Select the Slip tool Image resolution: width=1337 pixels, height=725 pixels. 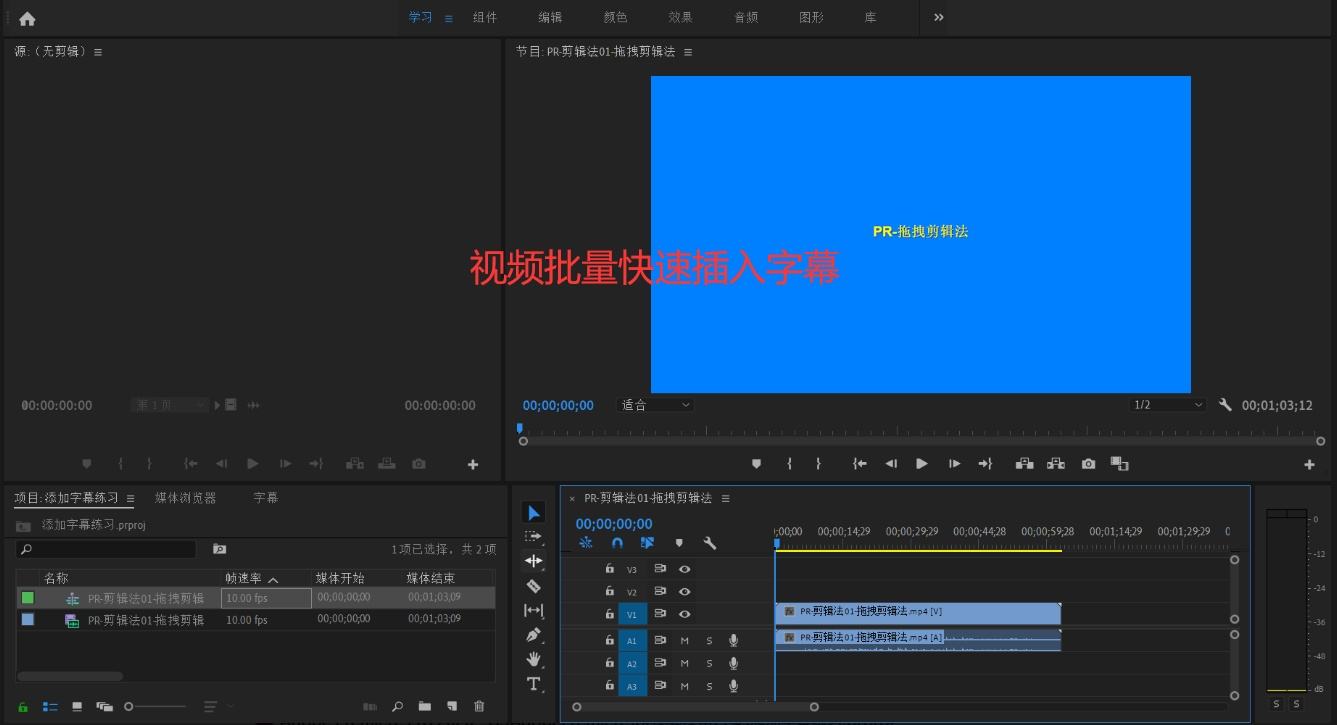534,610
